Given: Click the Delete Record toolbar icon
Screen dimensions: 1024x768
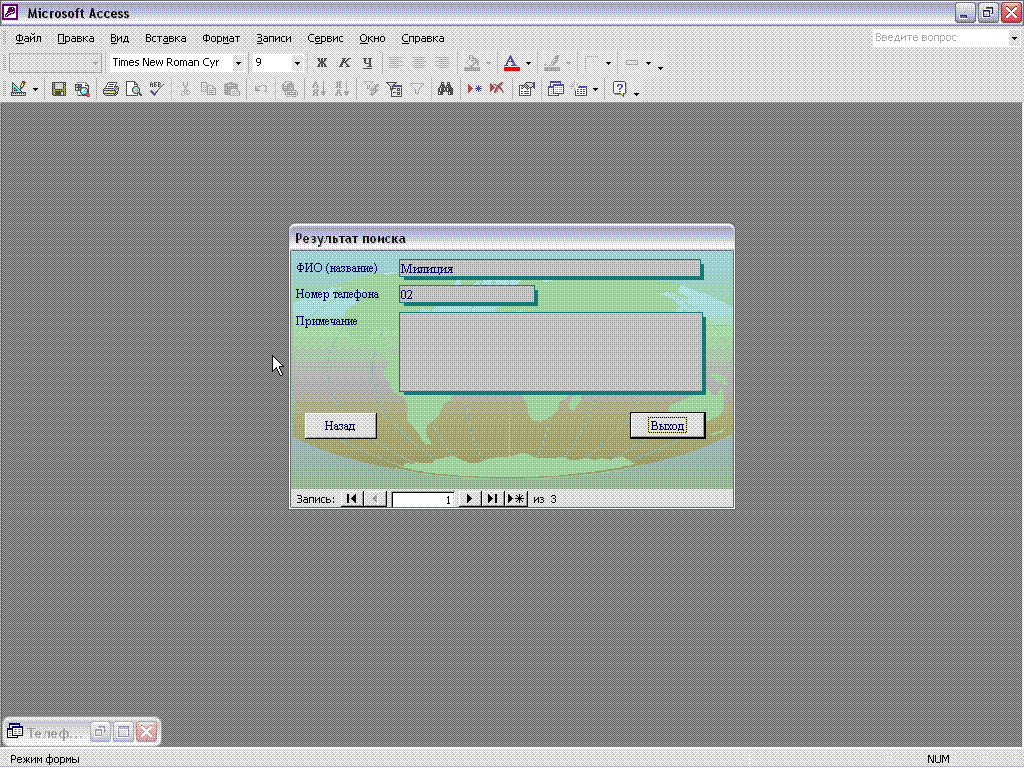Looking at the screenshot, I should [497, 89].
